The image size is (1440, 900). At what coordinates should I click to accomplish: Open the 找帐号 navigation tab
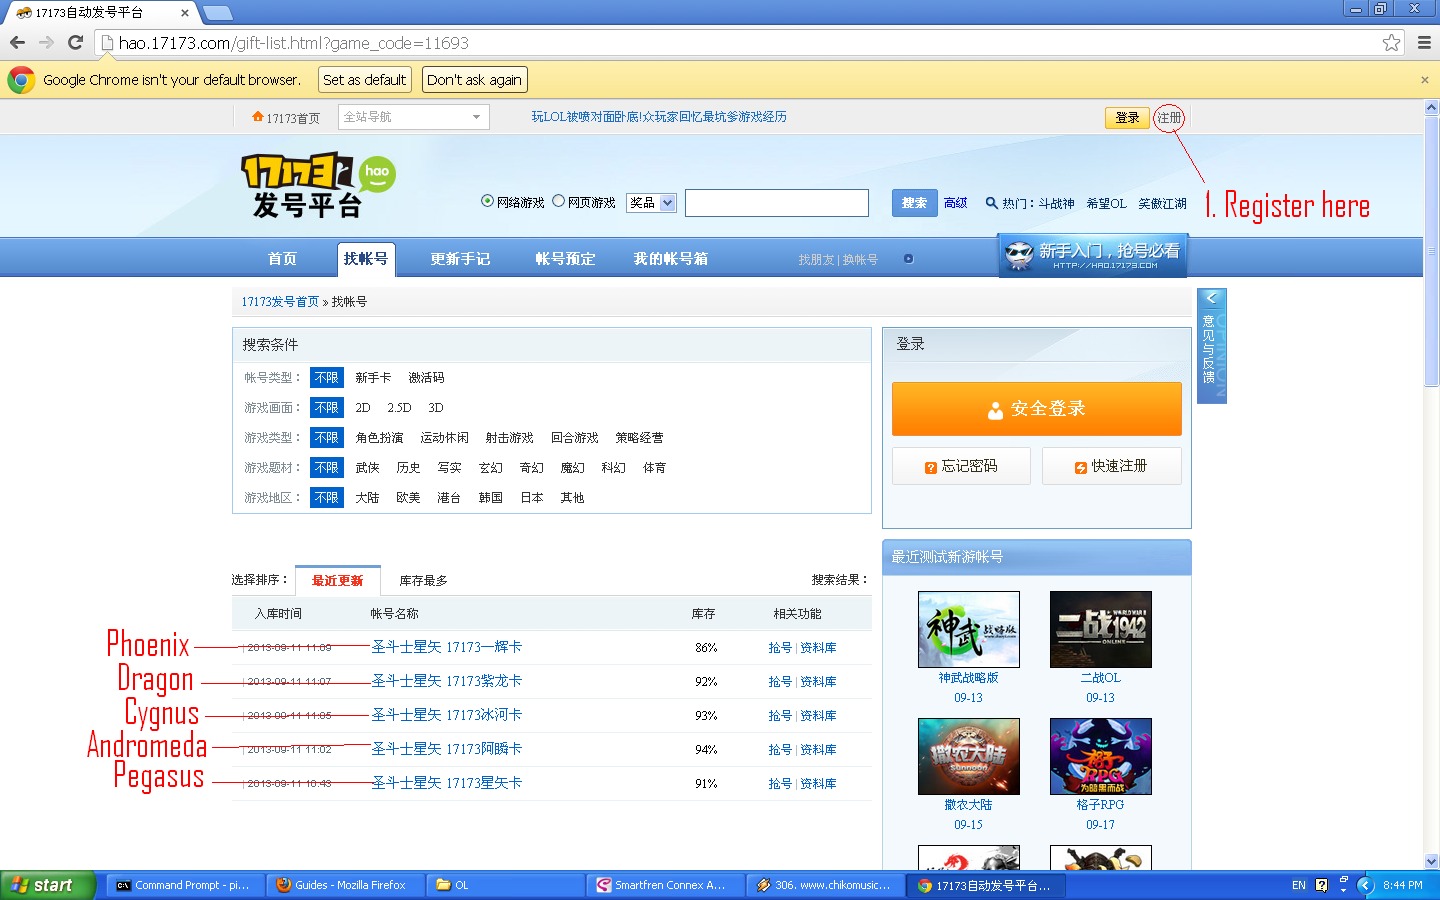366,259
